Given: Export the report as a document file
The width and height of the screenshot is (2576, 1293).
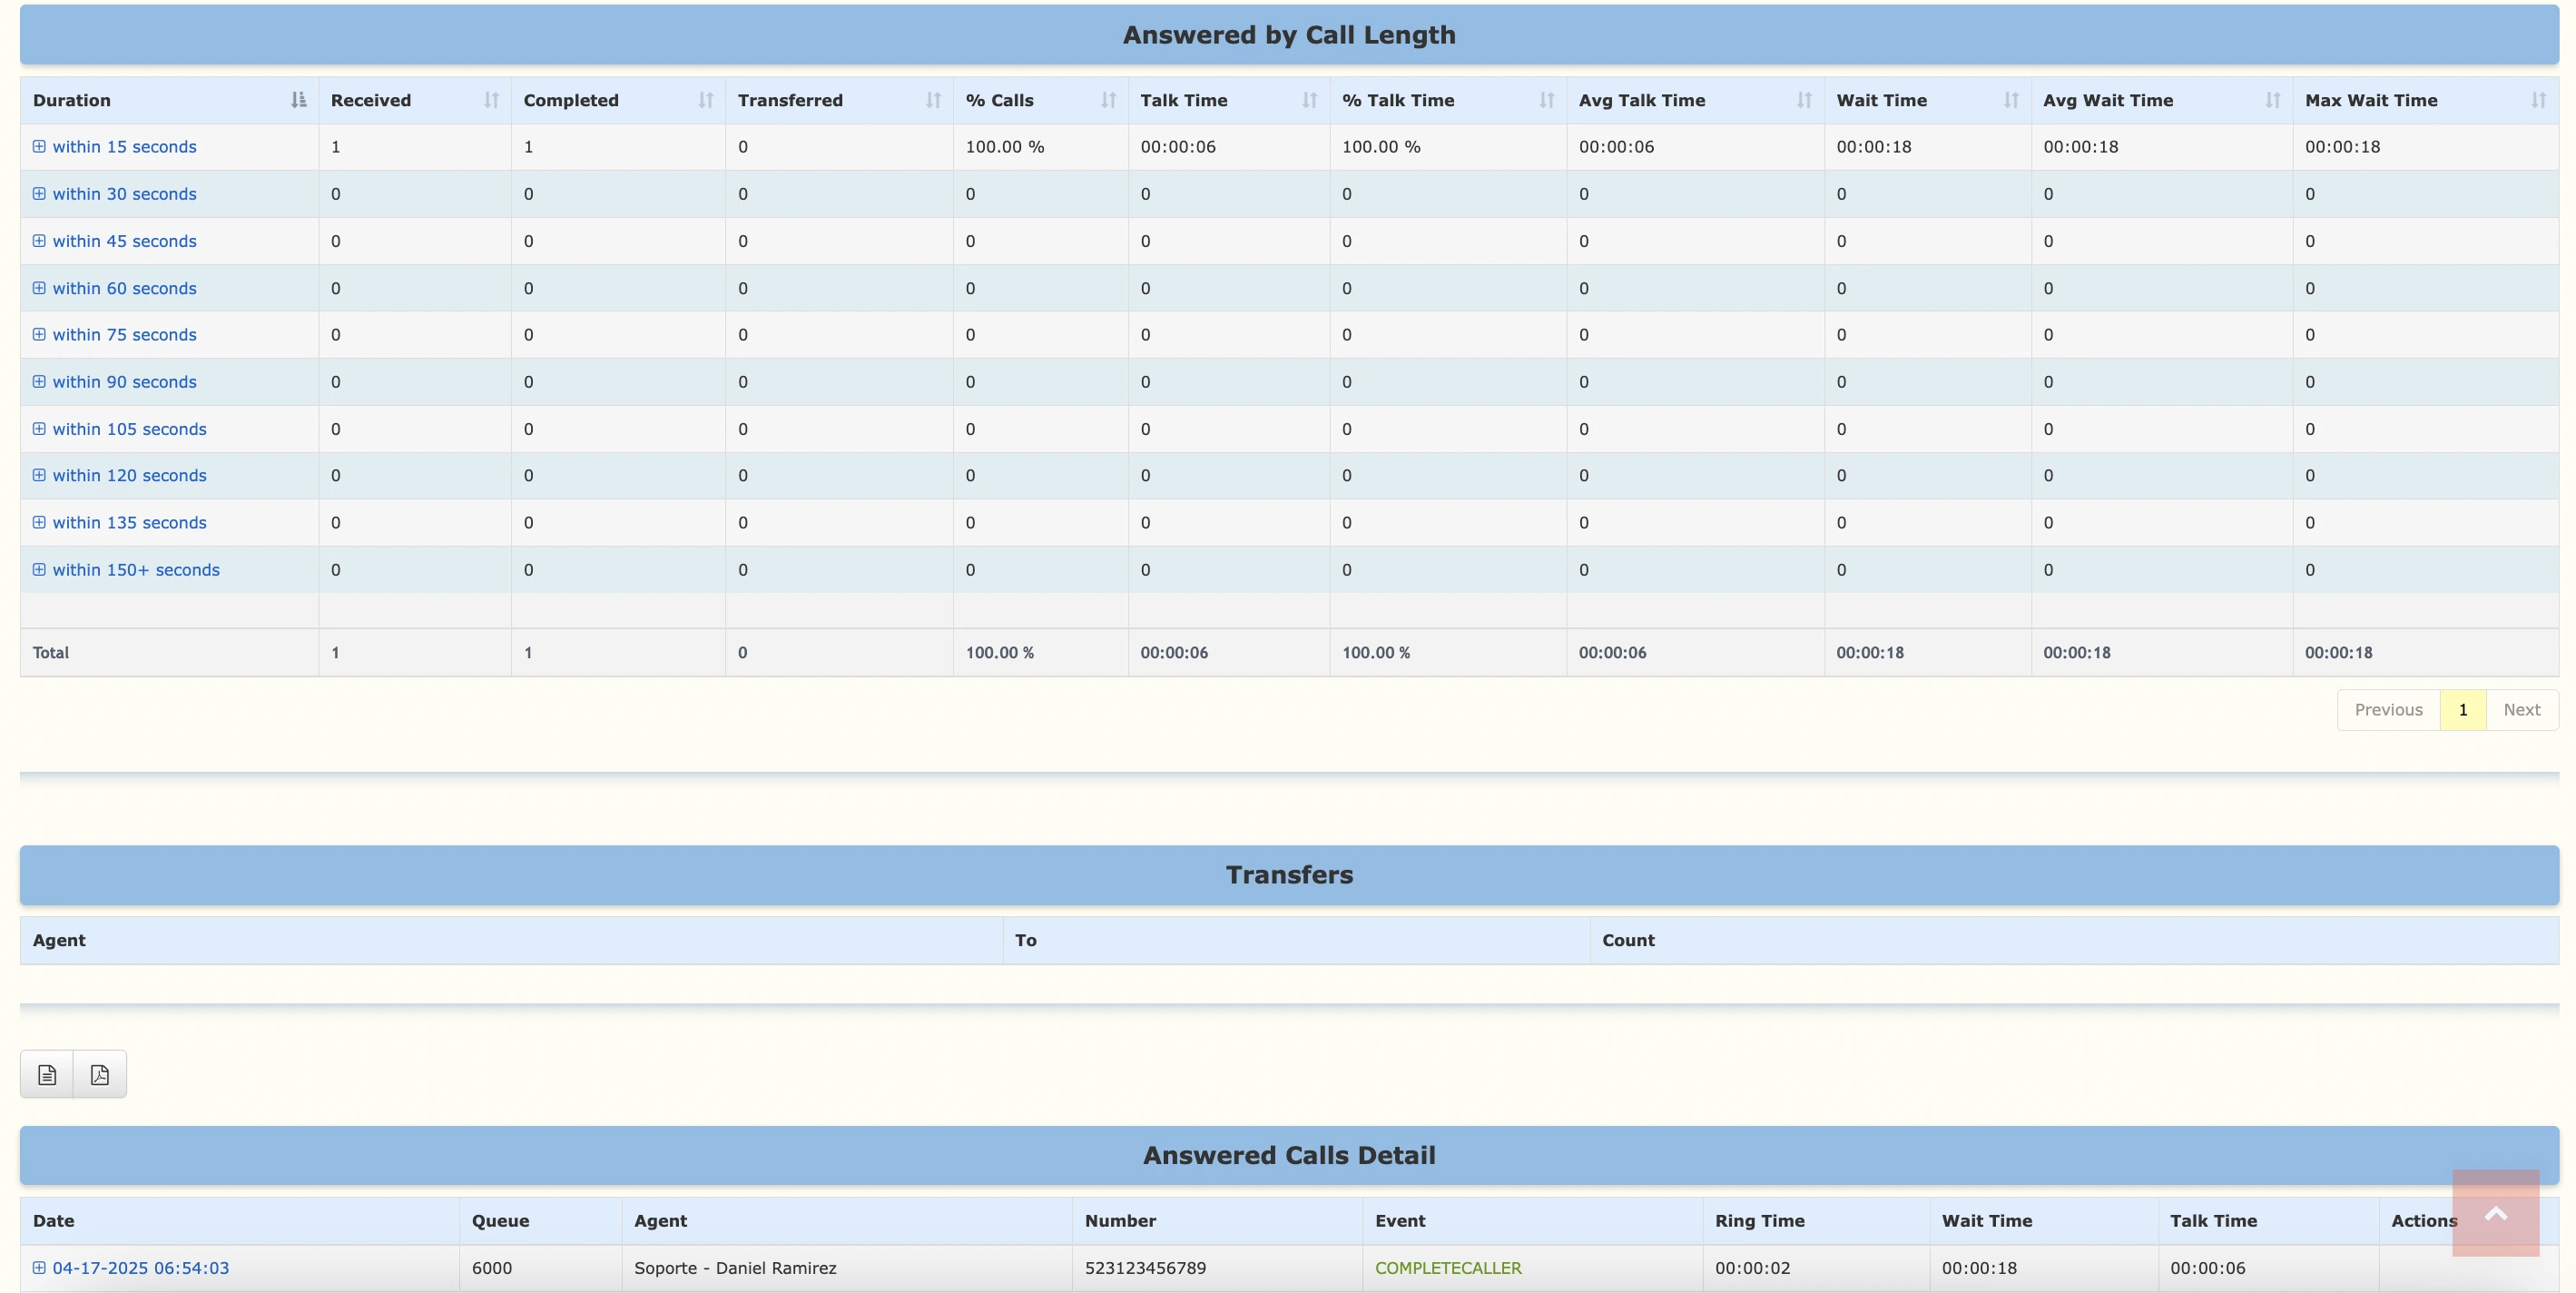Looking at the screenshot, I should [46, 1073].
